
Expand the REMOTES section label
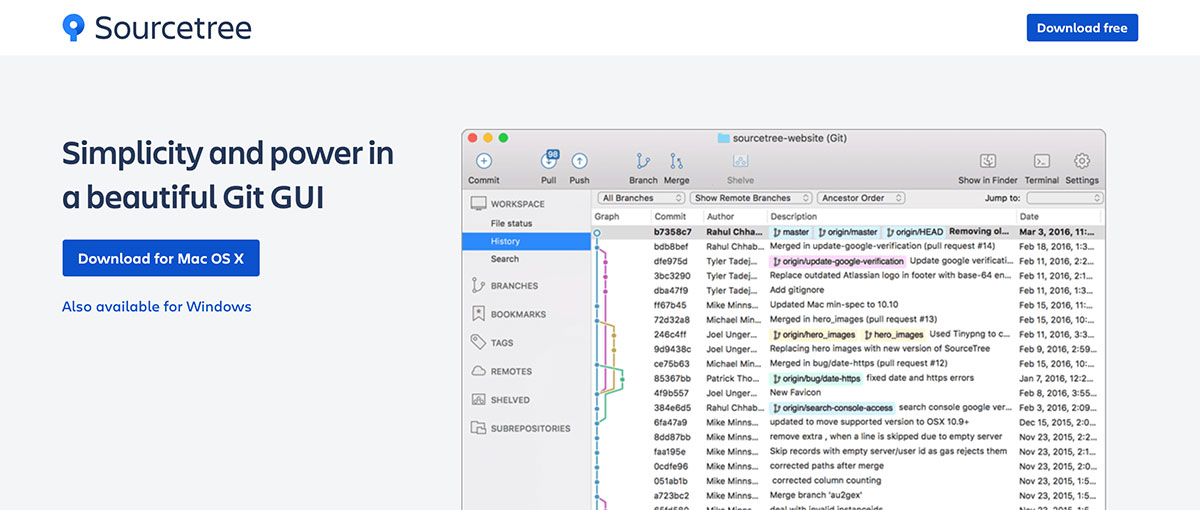pos(511,371)
